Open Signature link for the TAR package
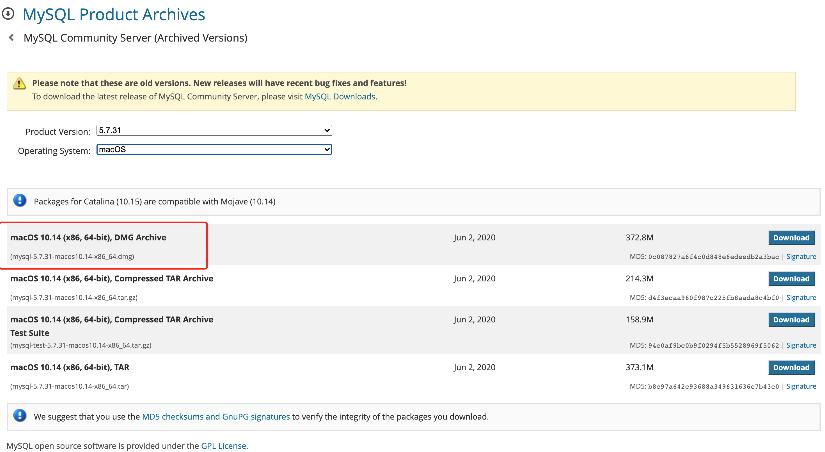The image size is (825, 452). point(801,386)
